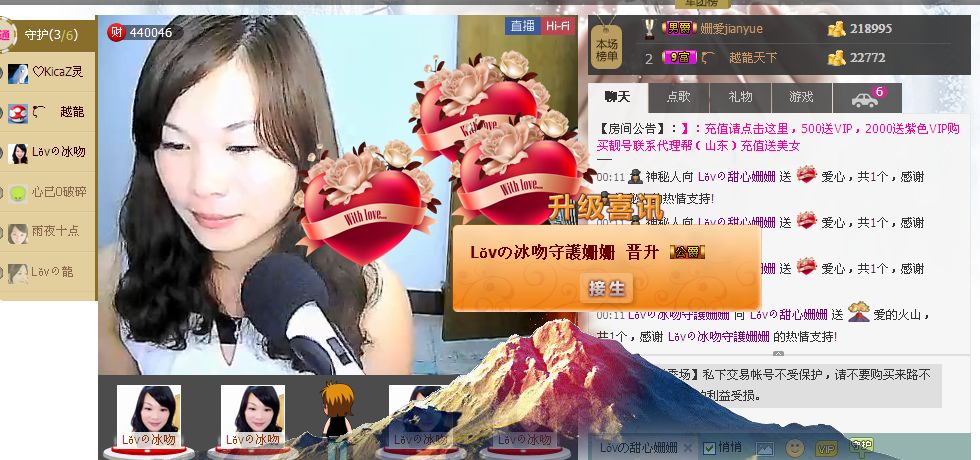Switch to the 游戏 games tab
The image size is (980, 460).
click(x=801, y=98)
